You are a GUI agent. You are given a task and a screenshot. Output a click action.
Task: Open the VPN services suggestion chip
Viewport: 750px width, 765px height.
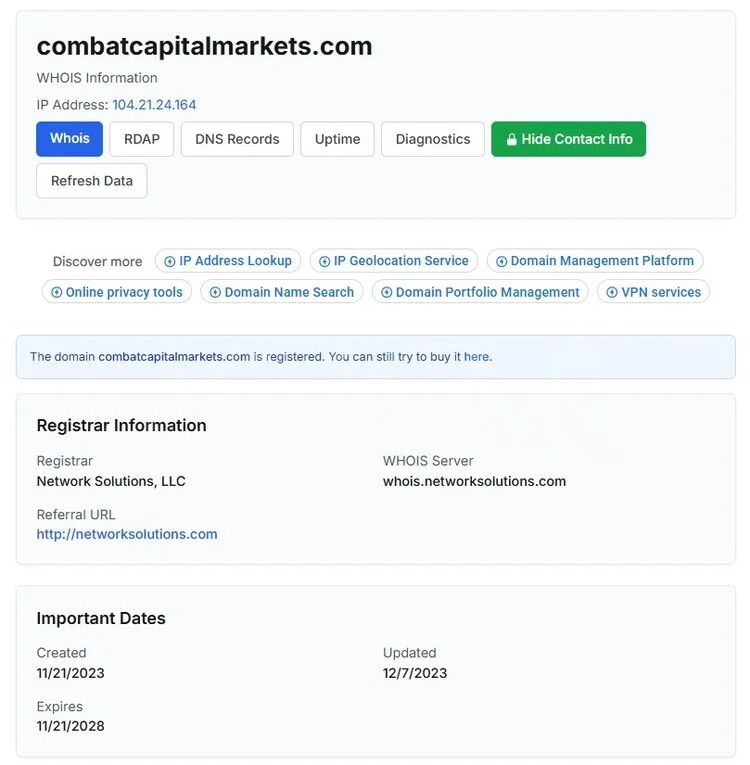click(653, 292)
